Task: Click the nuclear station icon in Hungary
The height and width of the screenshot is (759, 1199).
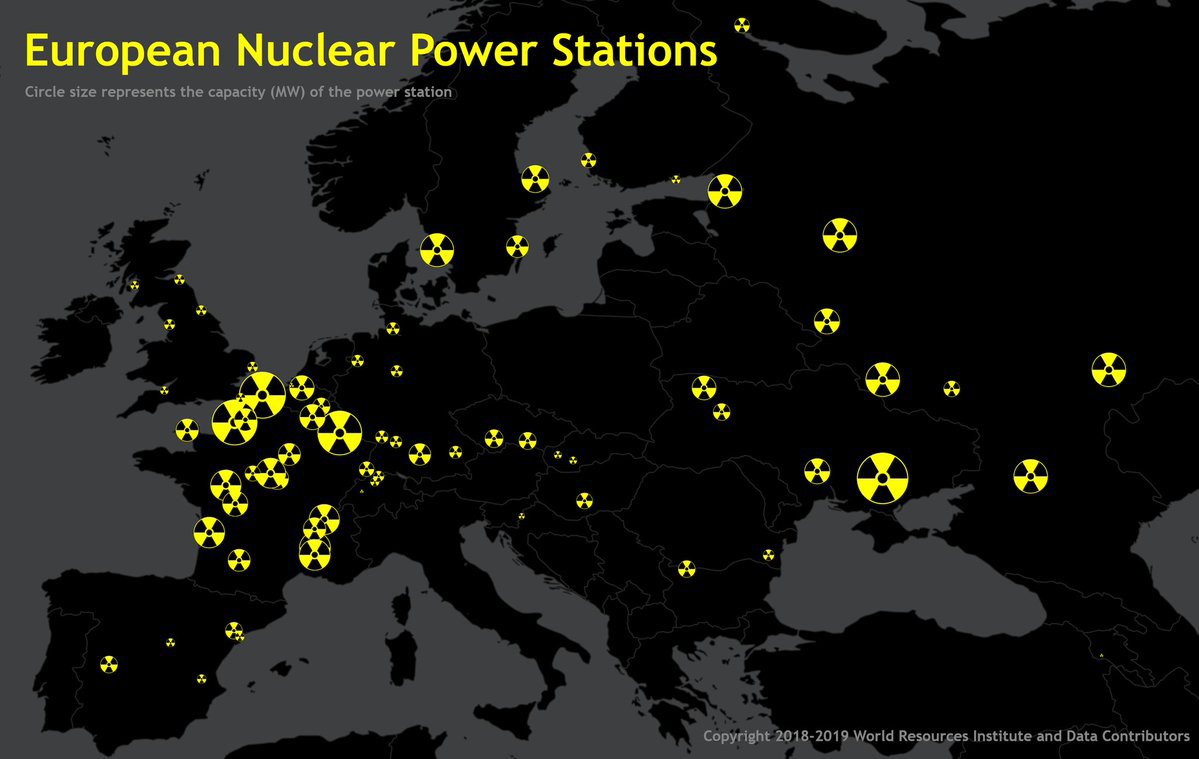Action: 584,500
